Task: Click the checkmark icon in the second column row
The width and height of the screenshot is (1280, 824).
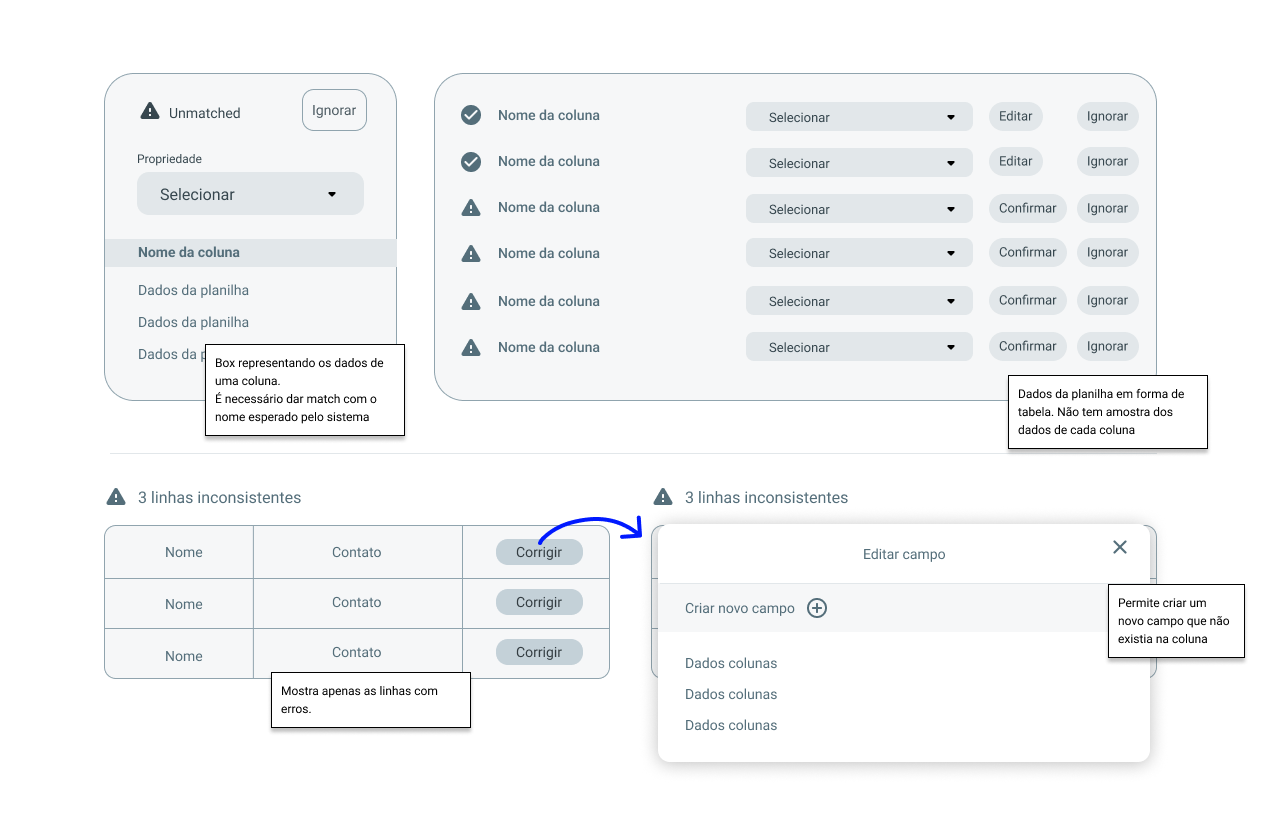Action: [x=471, y=161]
